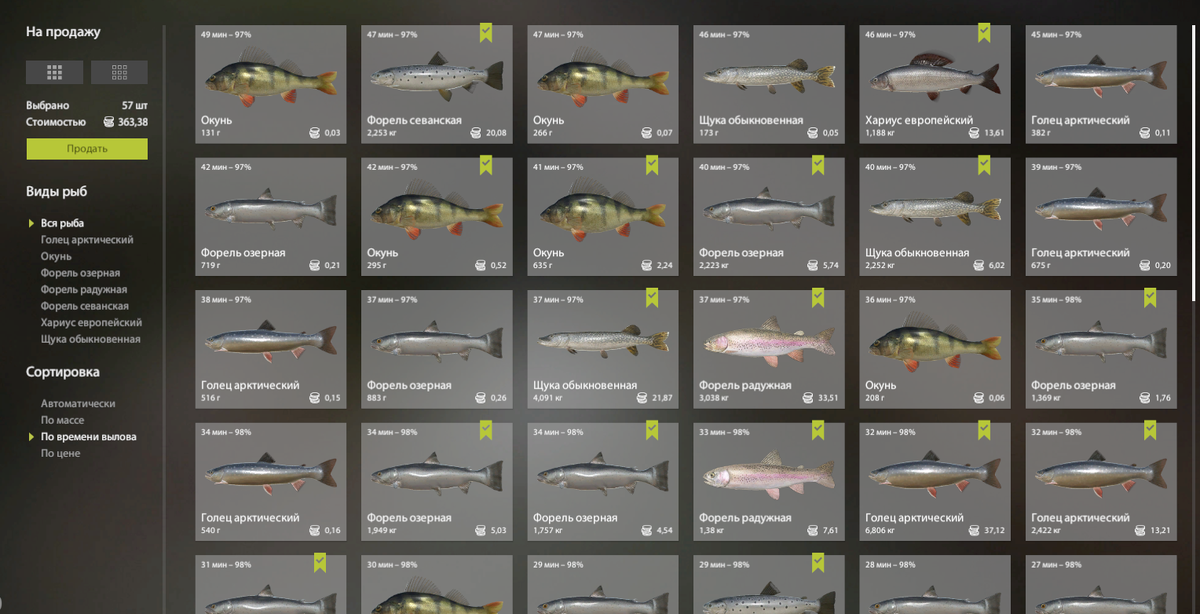Viewport: 1200px width, 614px height.
Task: Filter list by Щука обыкновенная
Action: 91,339
